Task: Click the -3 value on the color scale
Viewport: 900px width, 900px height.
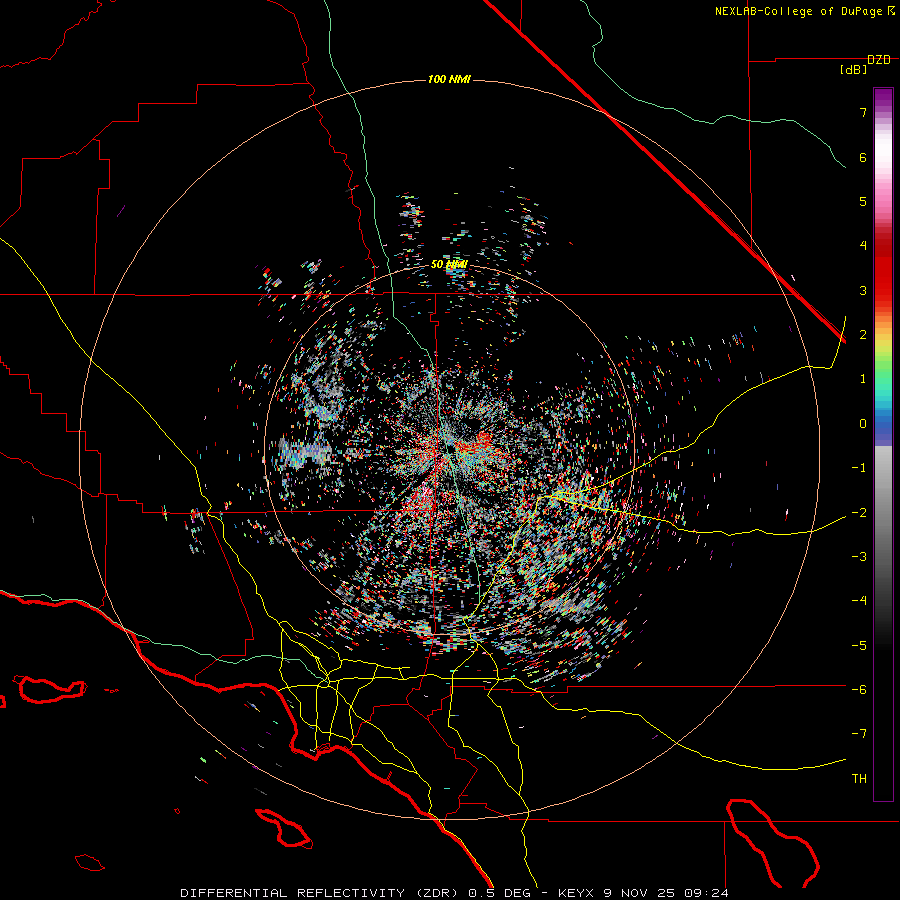Action: (x=859, y=556)
